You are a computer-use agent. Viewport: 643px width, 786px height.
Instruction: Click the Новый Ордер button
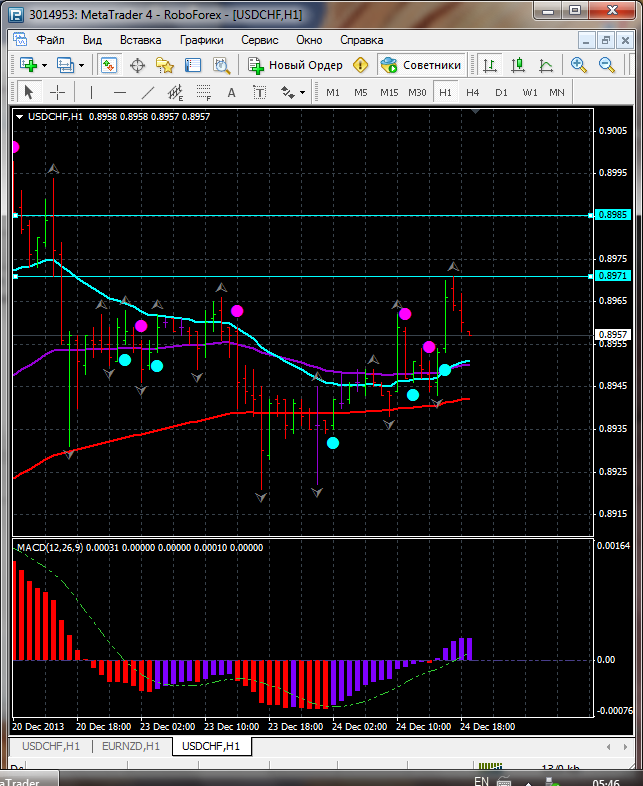click(295, 65)
